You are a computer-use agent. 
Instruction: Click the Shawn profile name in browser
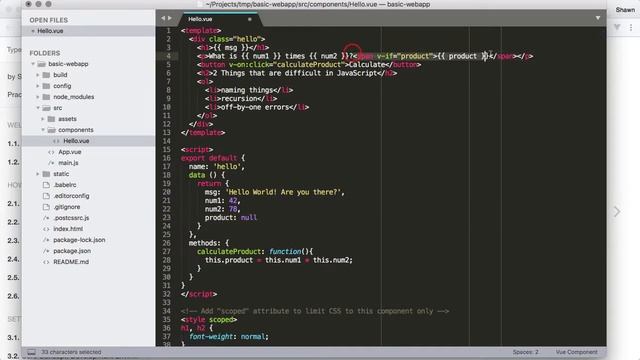pos(625,9)
